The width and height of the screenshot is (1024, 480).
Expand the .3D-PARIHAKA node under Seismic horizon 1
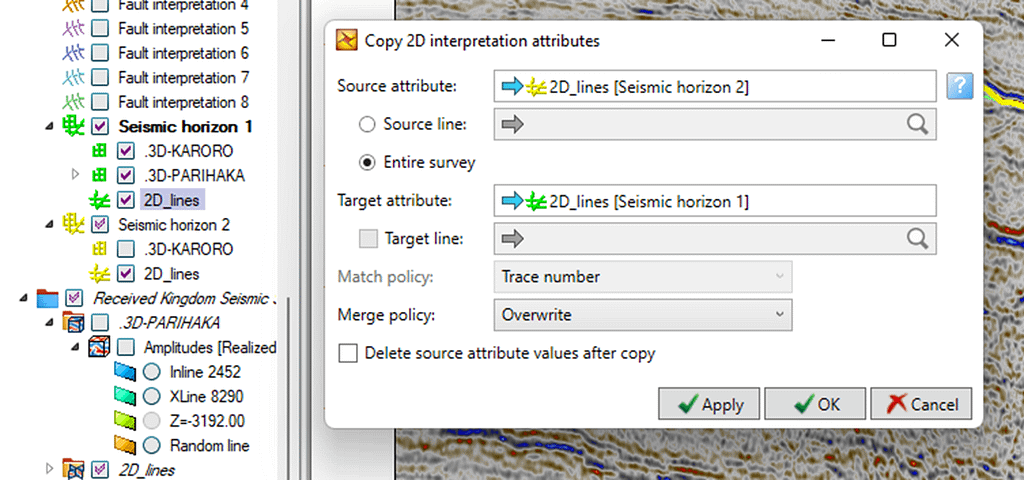(x=74, y=175)
